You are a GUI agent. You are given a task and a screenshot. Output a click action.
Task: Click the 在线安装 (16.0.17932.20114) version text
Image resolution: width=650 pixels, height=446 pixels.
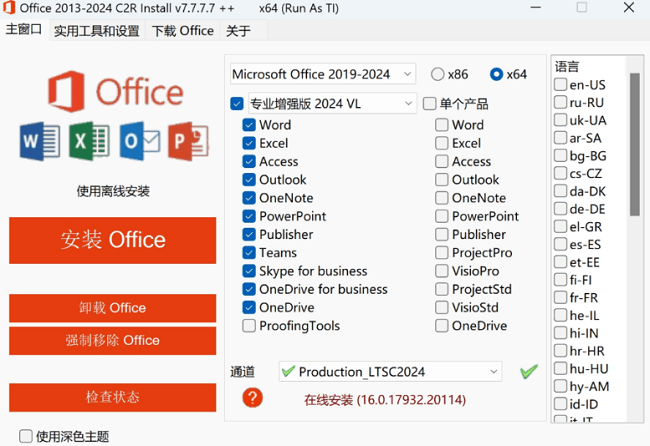click(x=385, y=400)
